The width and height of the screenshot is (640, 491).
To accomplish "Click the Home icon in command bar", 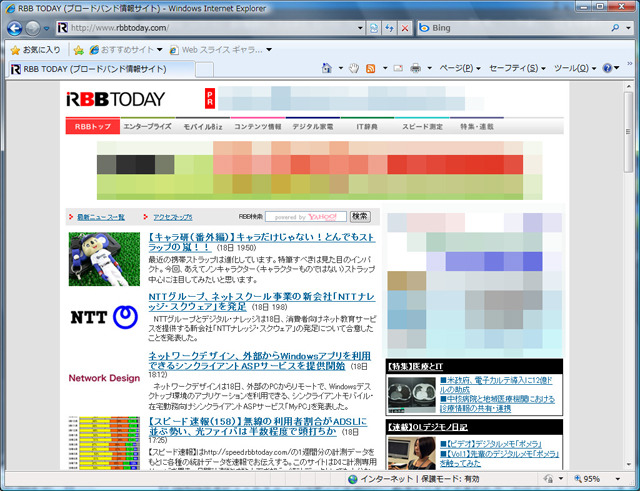I will pos(327,68).
